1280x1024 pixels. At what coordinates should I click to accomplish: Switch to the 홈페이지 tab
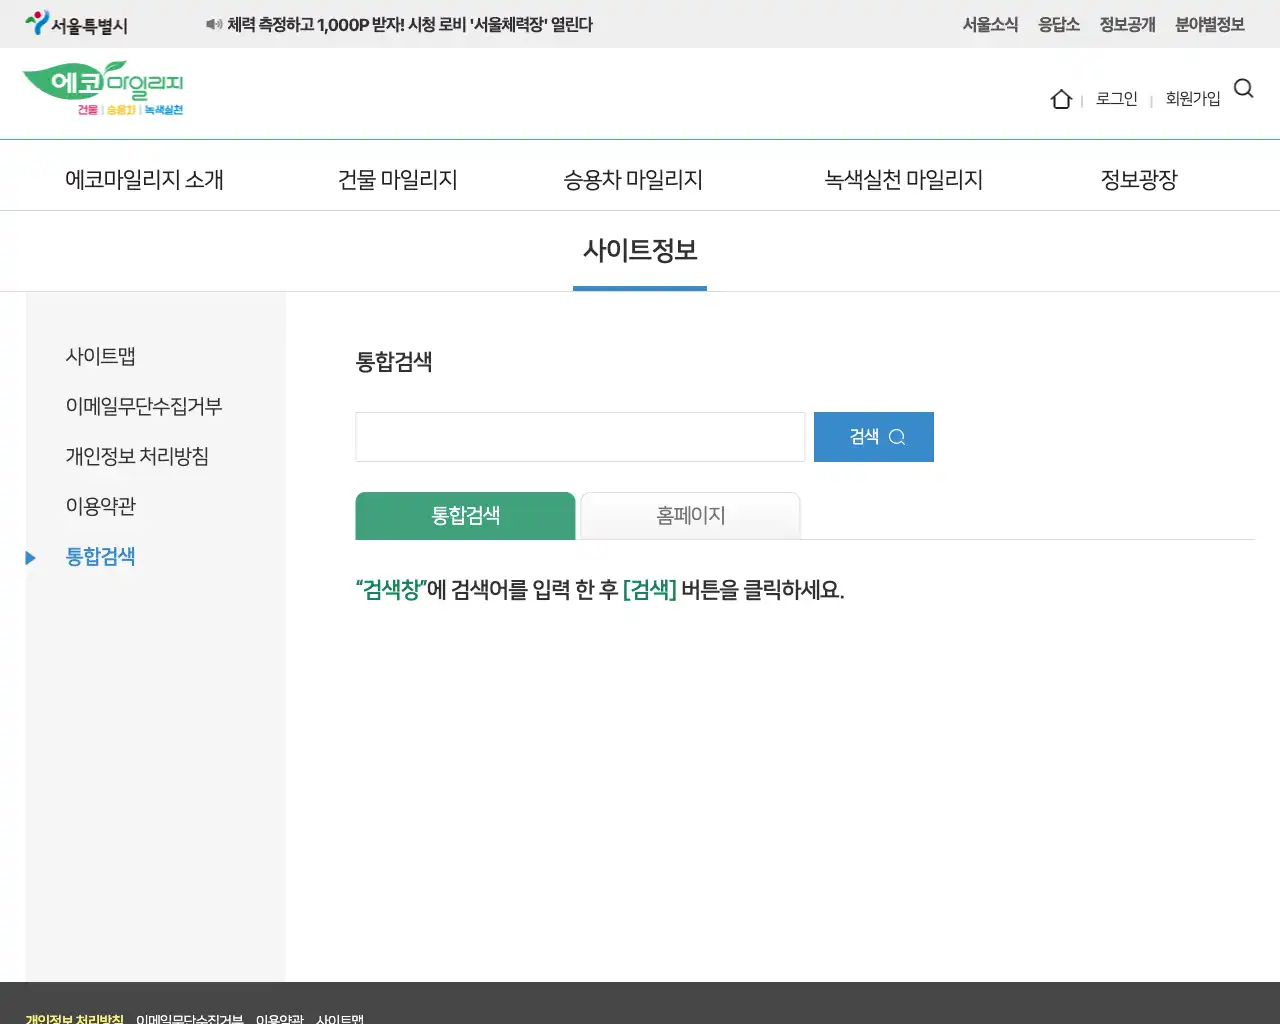pos(690,516)
